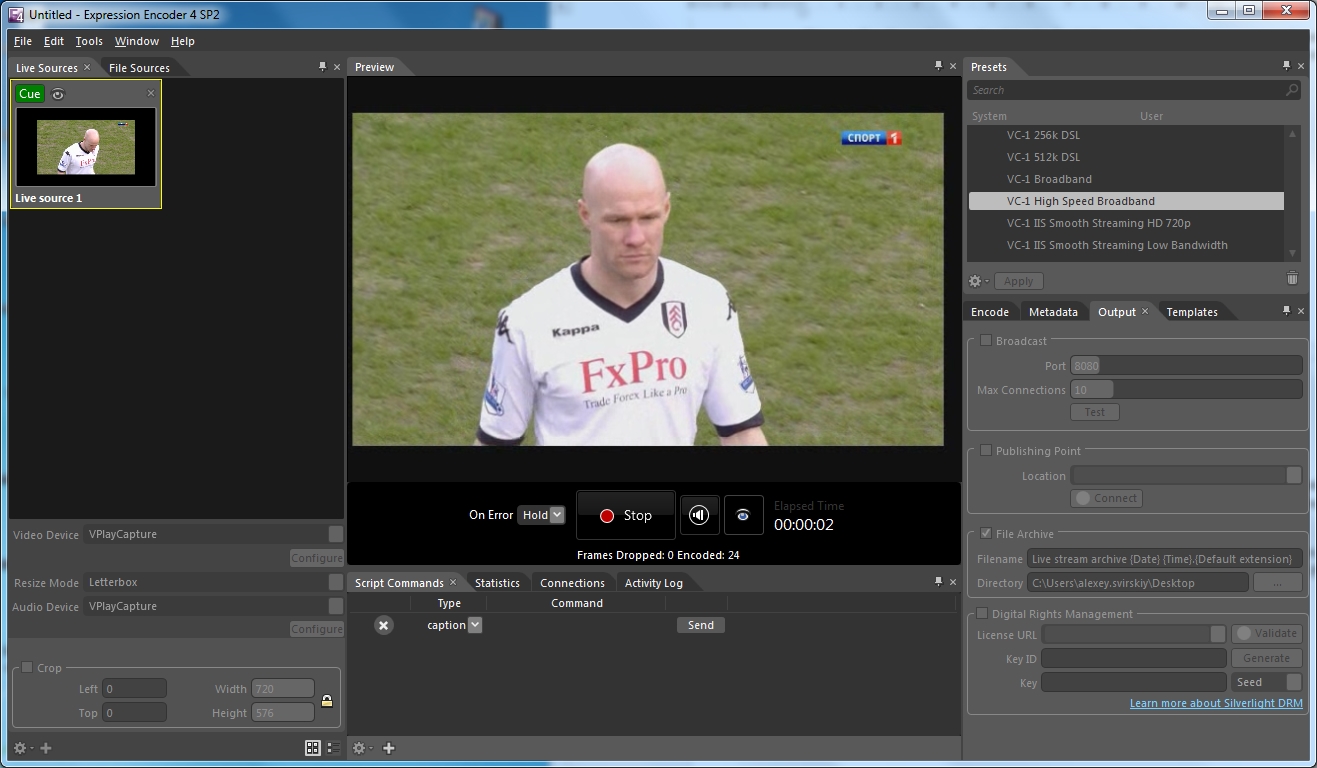Send the script command

click(701, 625)
